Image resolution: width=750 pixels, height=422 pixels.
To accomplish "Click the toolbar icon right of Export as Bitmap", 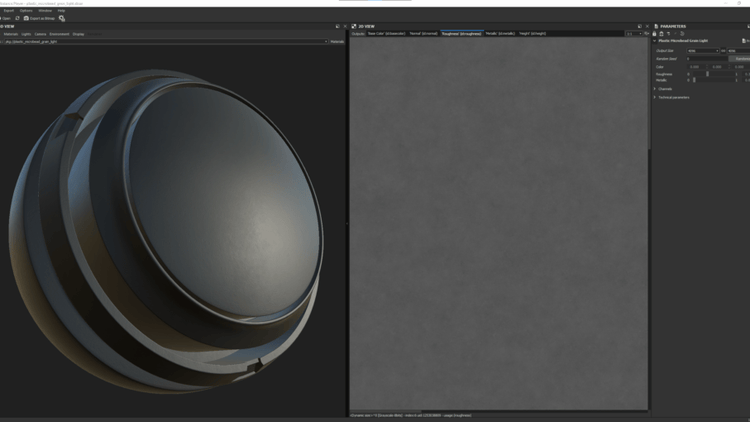I will (62, 18).
